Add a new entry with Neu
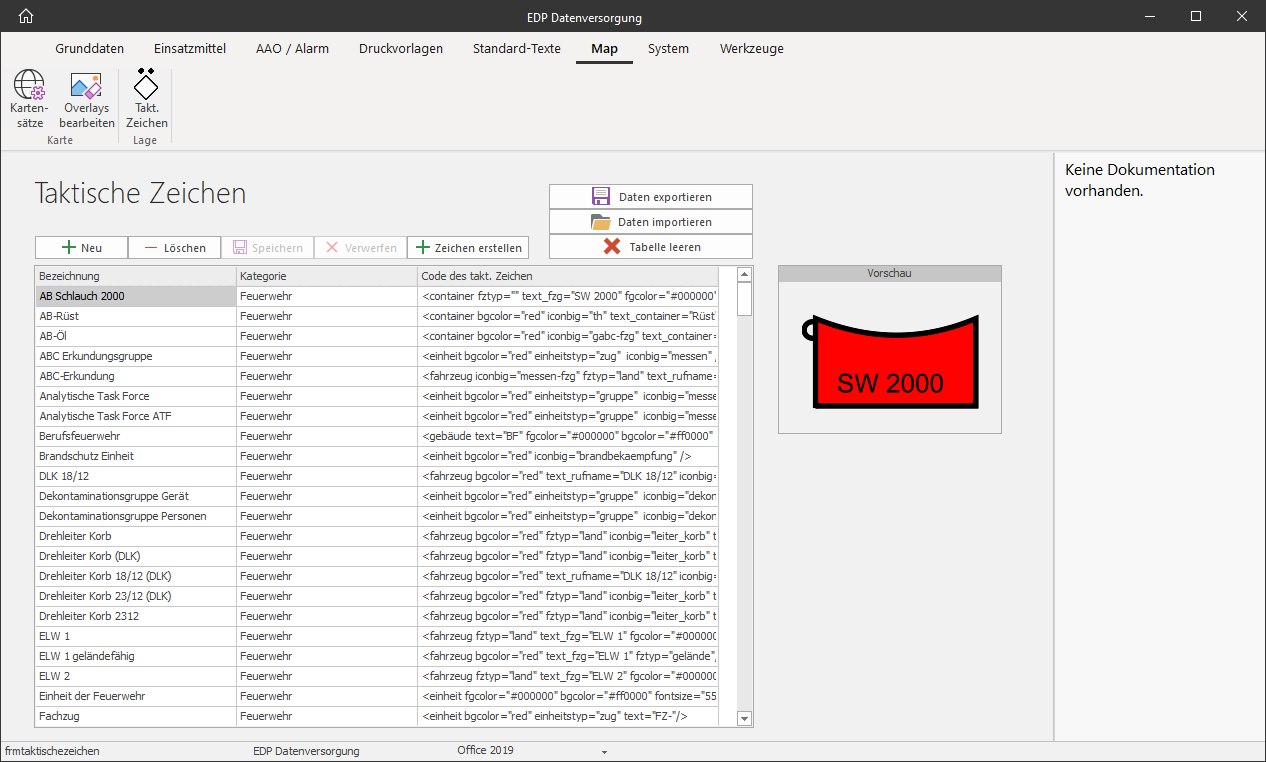1266x762 pixels. (81, 248)
